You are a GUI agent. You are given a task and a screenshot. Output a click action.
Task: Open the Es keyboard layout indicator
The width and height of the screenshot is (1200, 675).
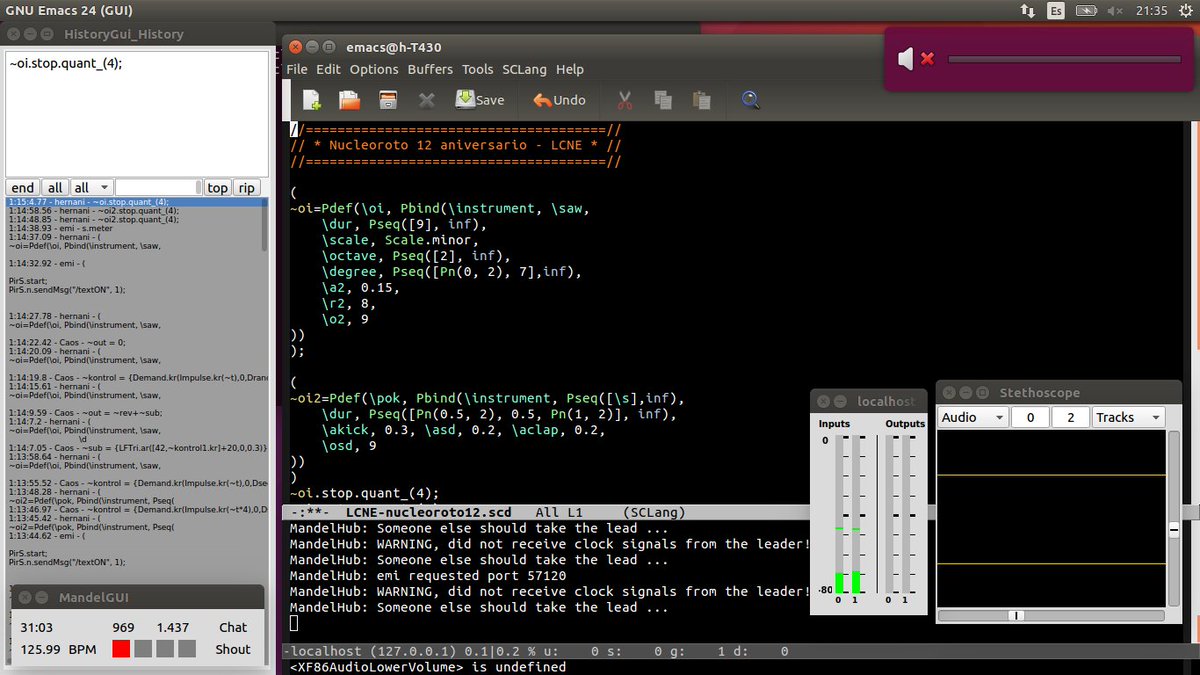tap(1056, 10)
